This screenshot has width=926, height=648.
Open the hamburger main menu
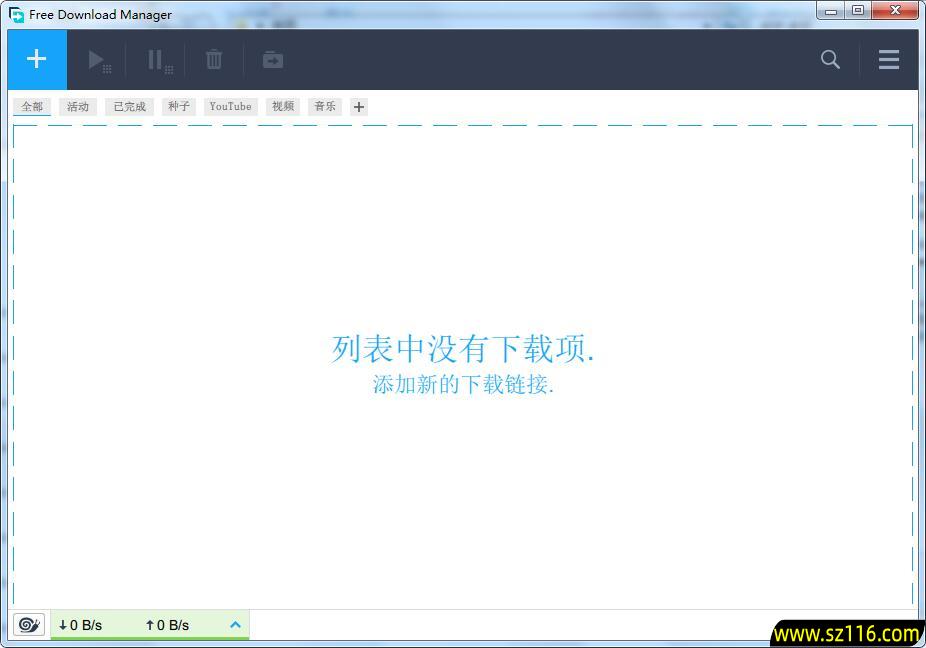(x=888, y=60)
